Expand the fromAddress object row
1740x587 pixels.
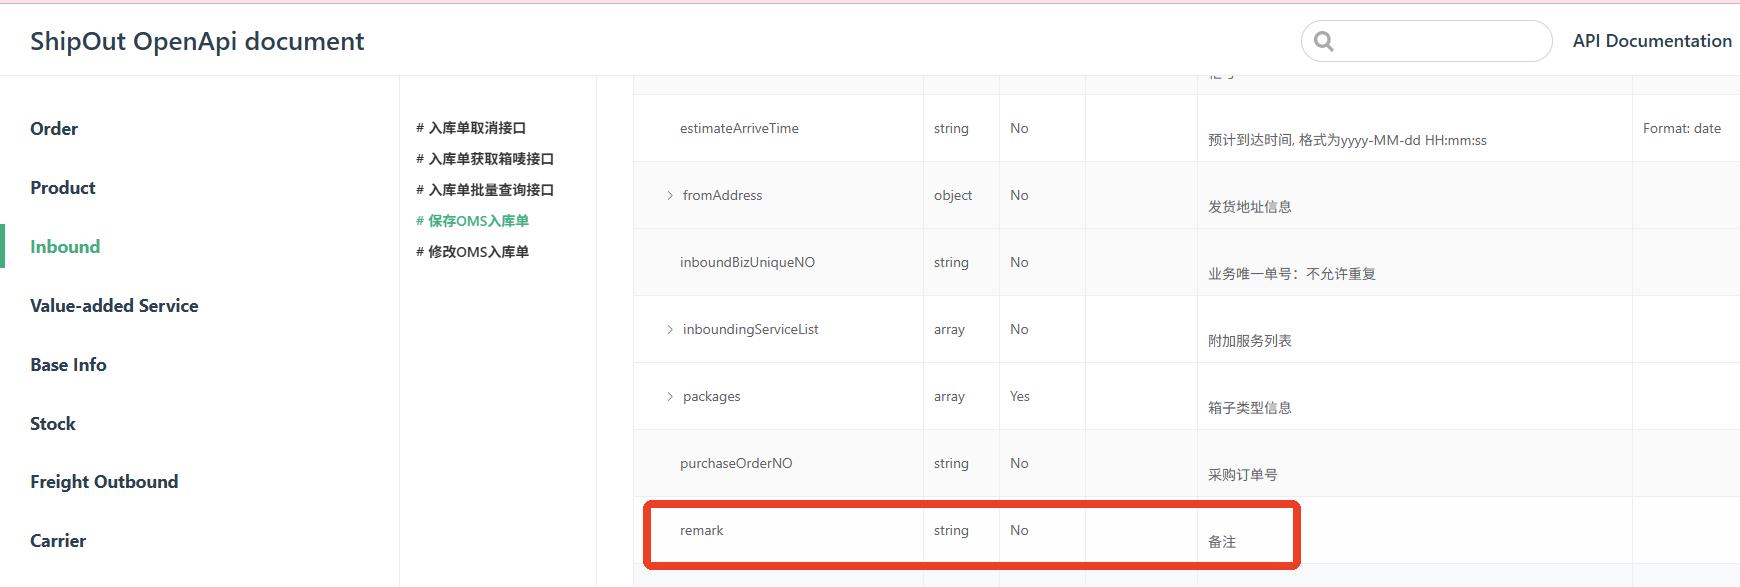(670, 196)
